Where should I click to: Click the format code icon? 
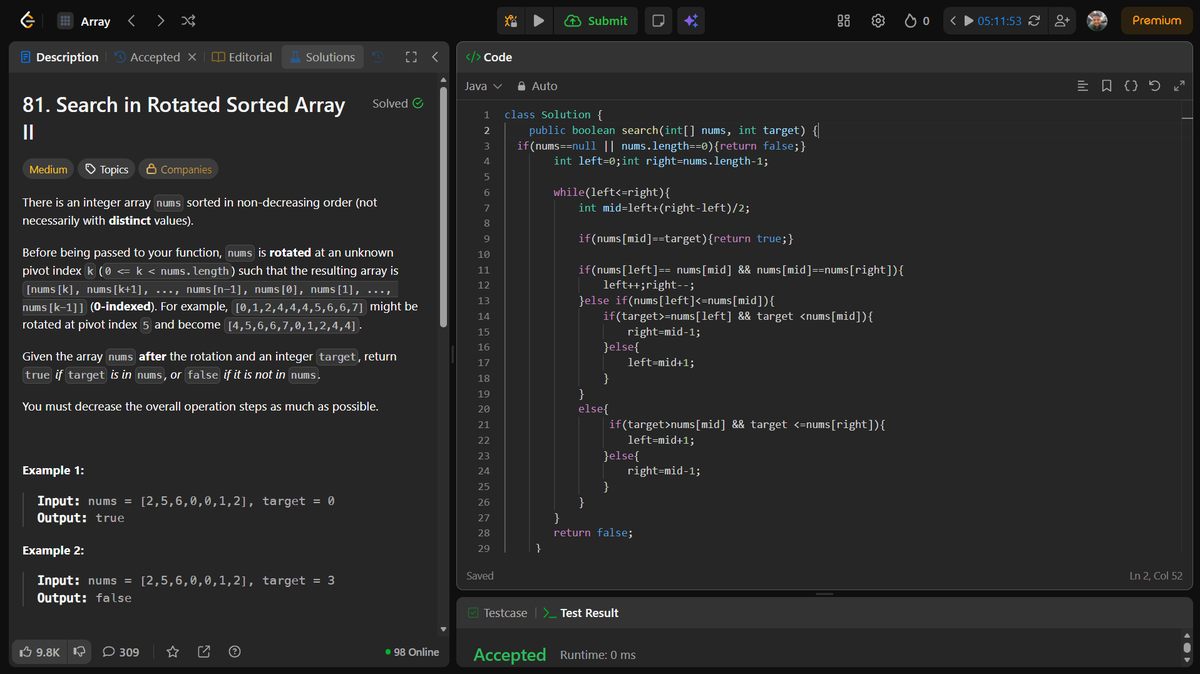coord(1083,86)
